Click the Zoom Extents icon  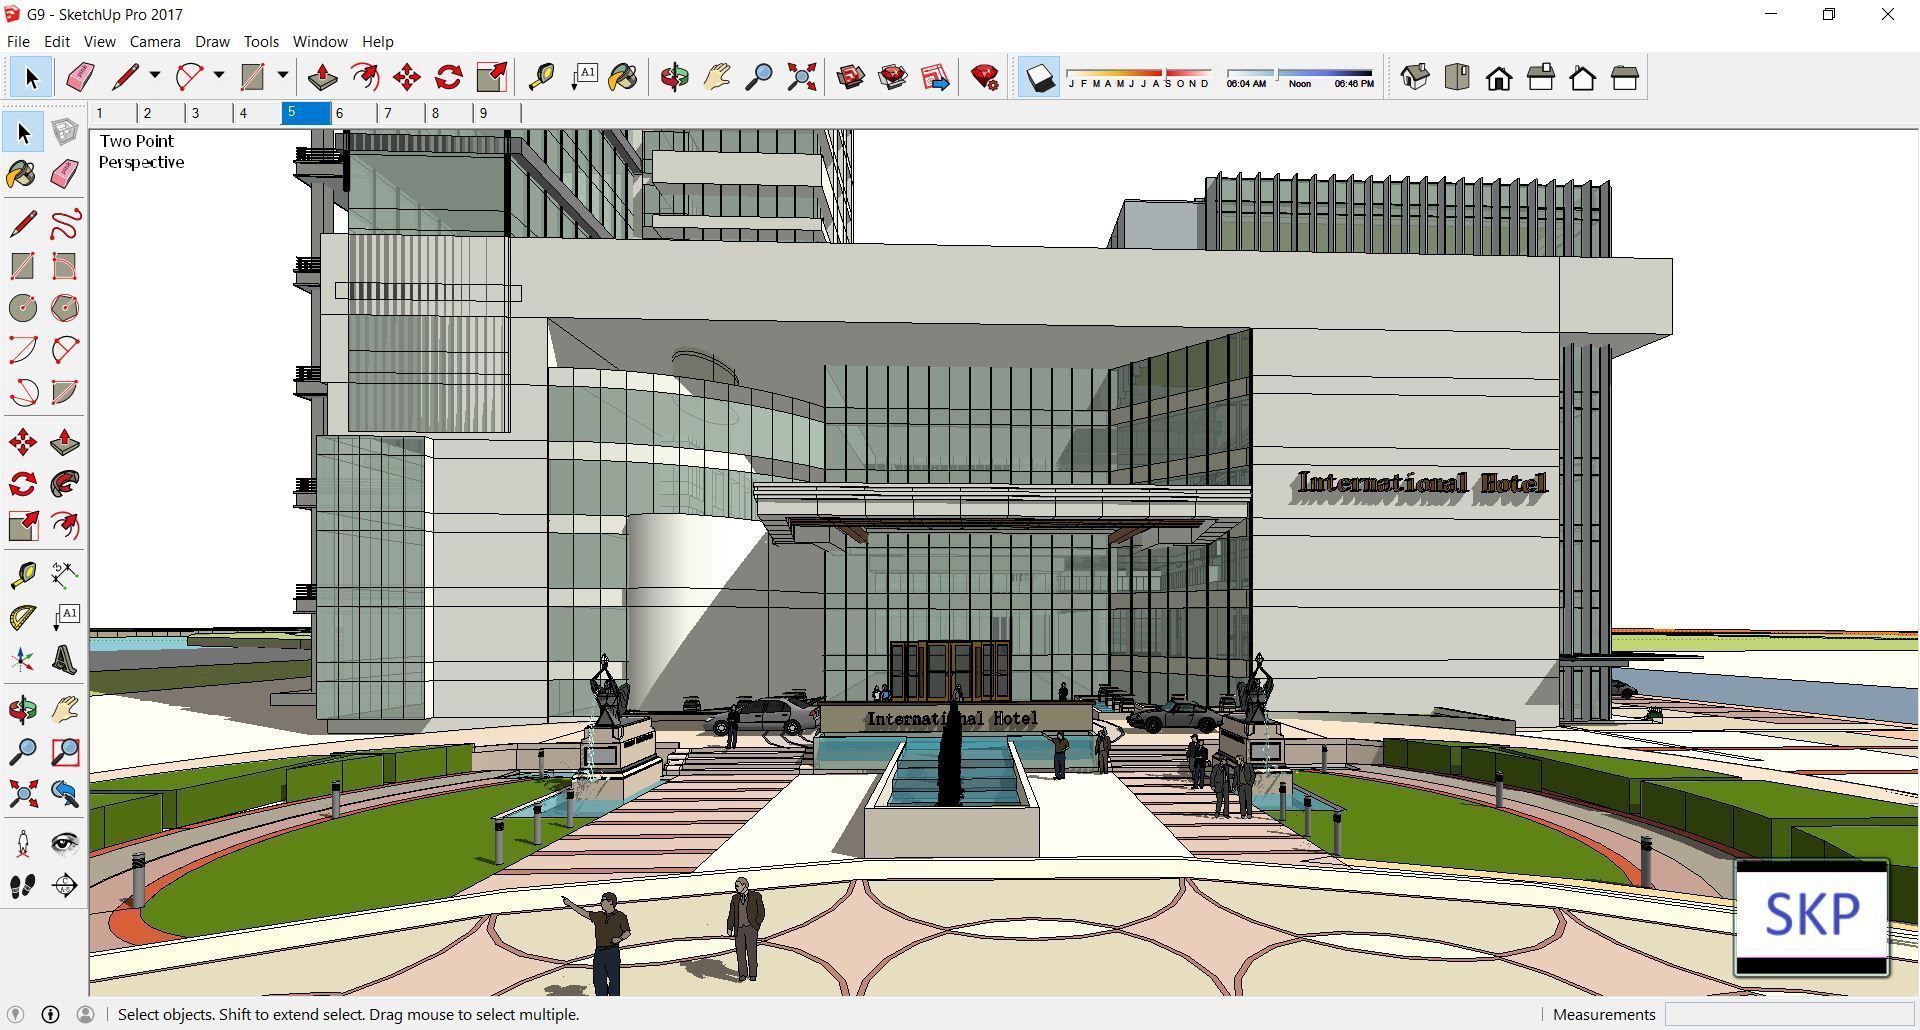coord(801,76)
